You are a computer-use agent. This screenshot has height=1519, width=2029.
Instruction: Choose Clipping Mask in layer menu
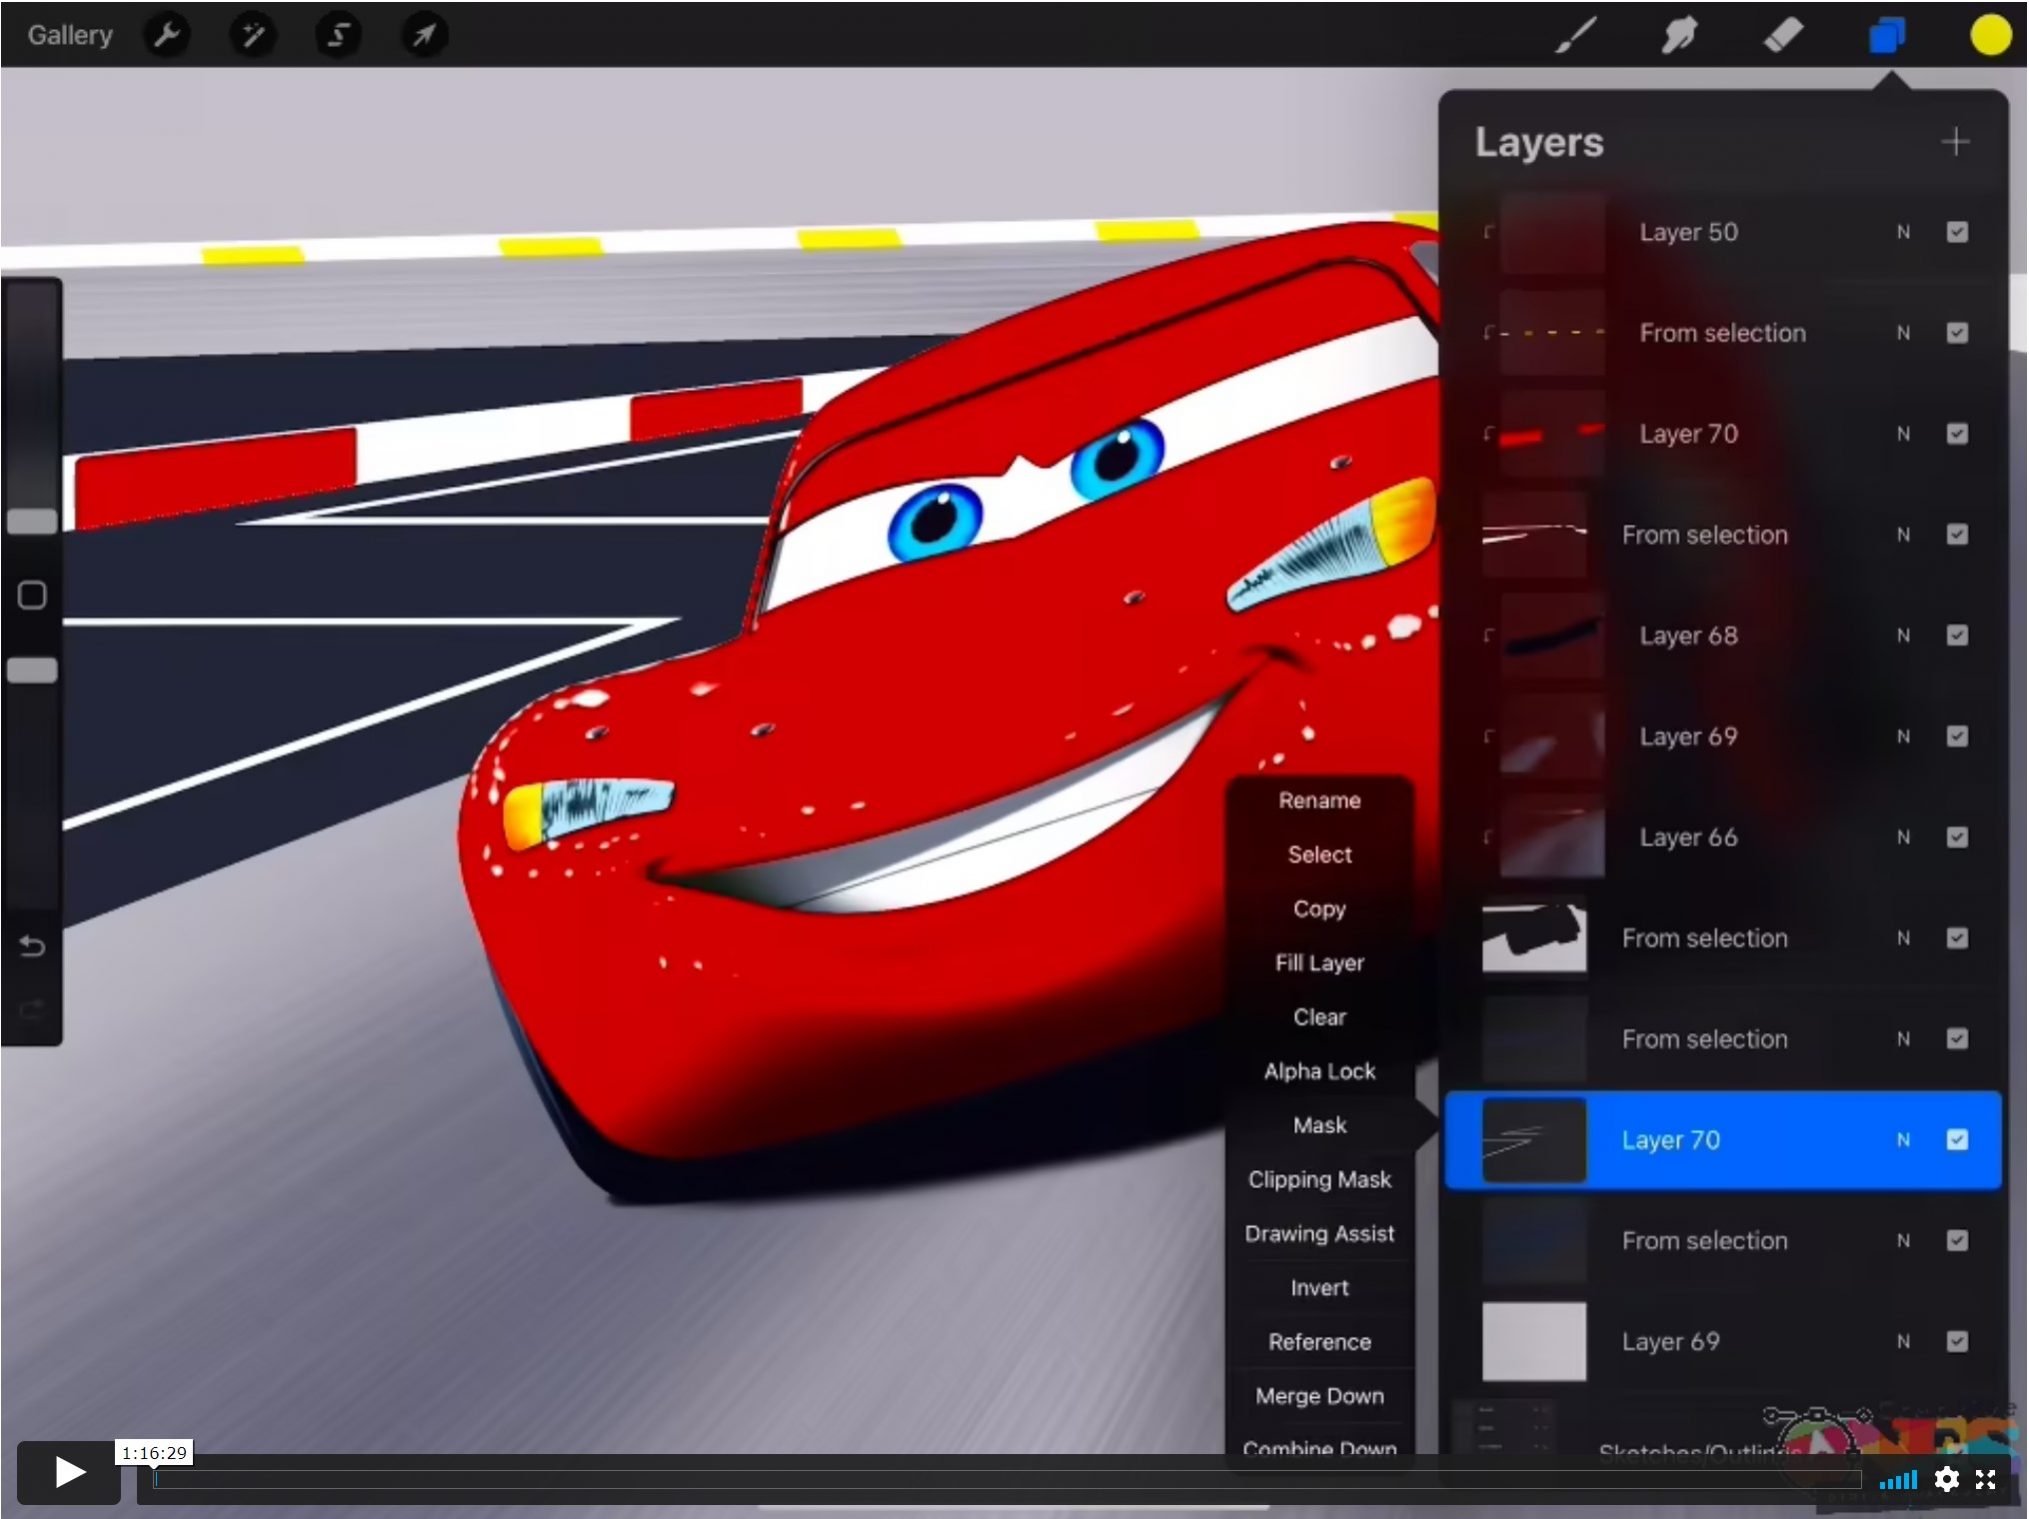[x=1319, y=1179]
